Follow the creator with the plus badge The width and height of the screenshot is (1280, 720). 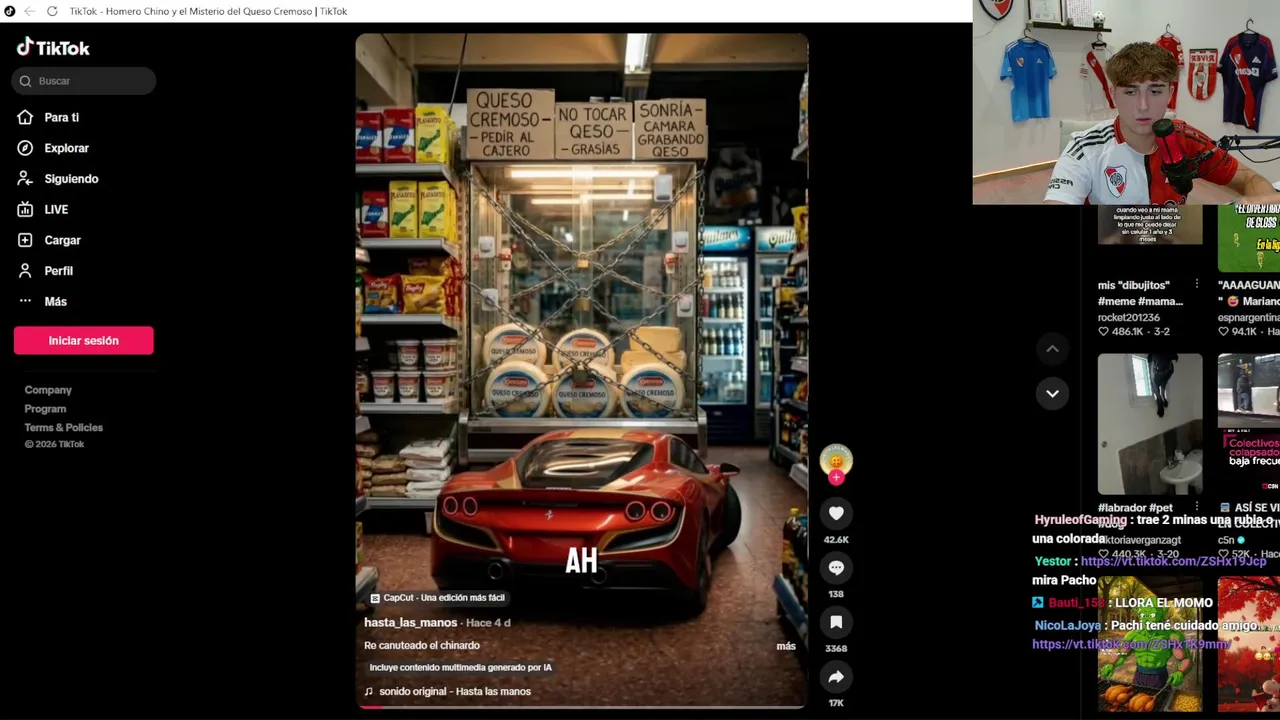pos(836,478)
